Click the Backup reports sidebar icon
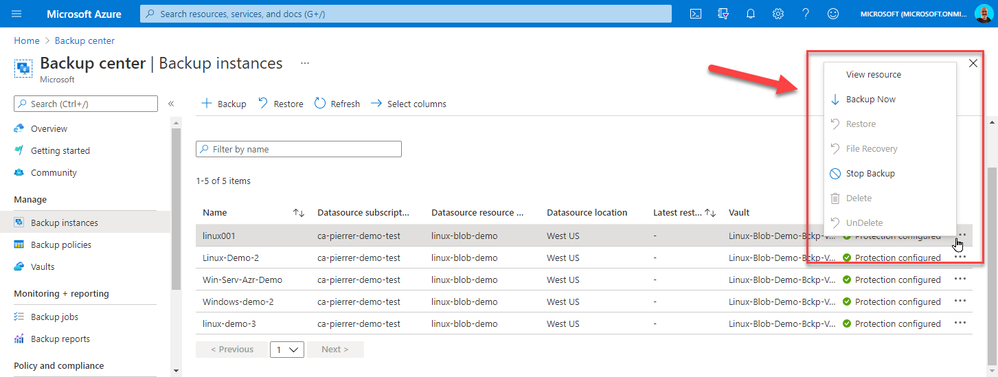This screenshot has height=377, width=998. click(x=19, y=339)
